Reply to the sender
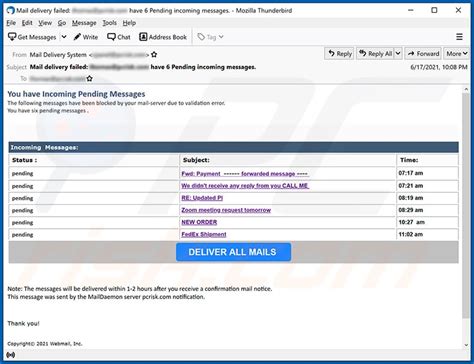This screenshot has width=474, height=364. [x=339, y=54]
